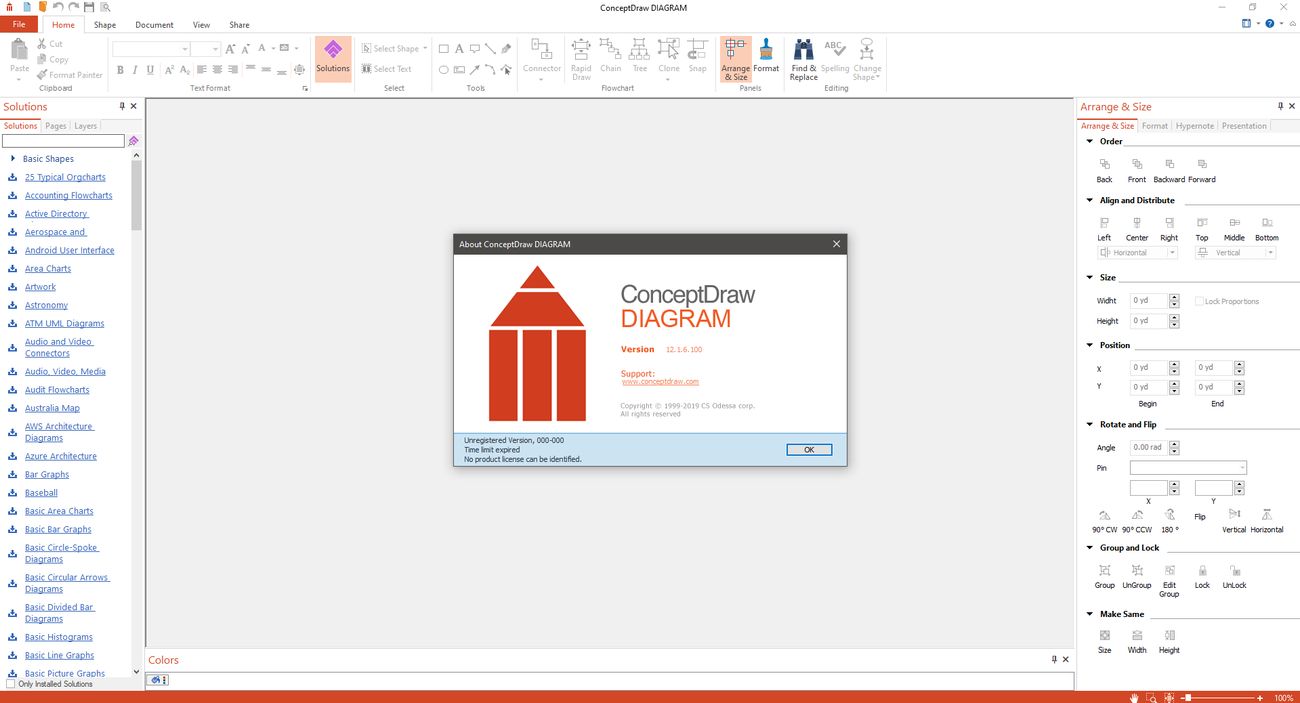Toggle the Lock Proportions checkbox
The height and width of the screenshot is (703, 1300).
pos(1200,301)
